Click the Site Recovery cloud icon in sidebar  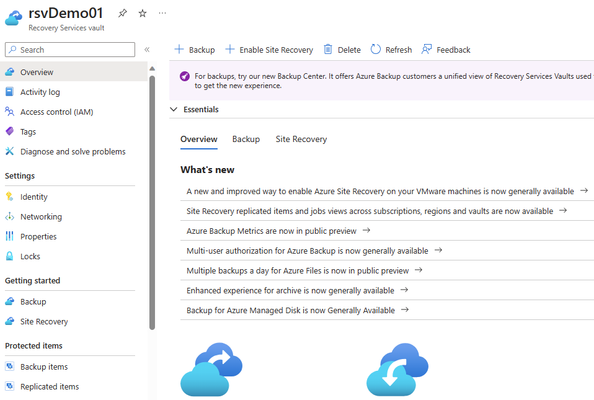9,321
